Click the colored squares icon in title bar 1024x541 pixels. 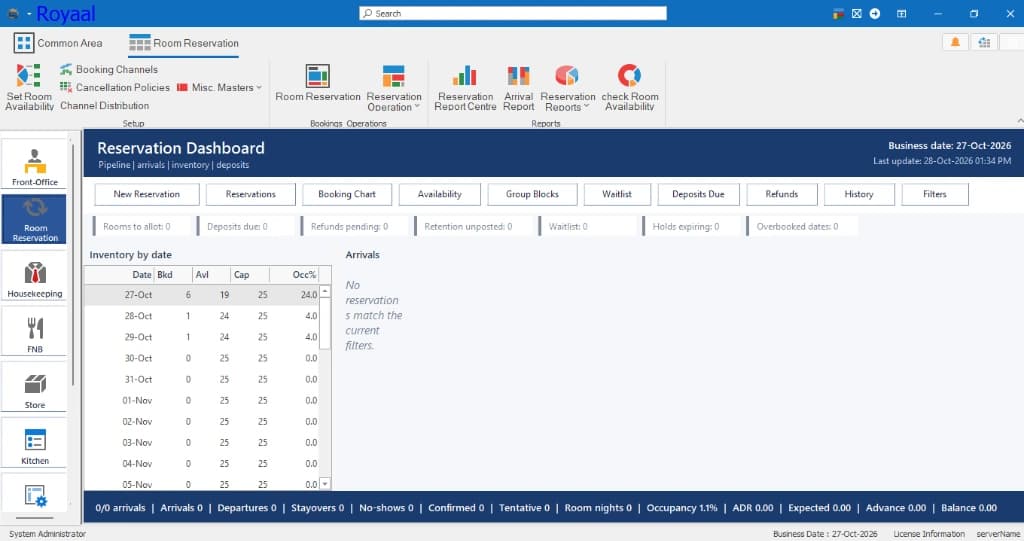(838, 13)
